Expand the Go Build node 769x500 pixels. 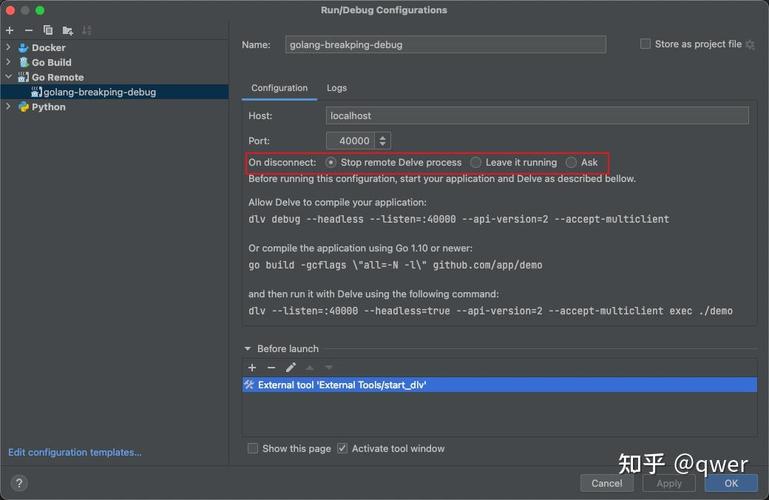point(8,62)
